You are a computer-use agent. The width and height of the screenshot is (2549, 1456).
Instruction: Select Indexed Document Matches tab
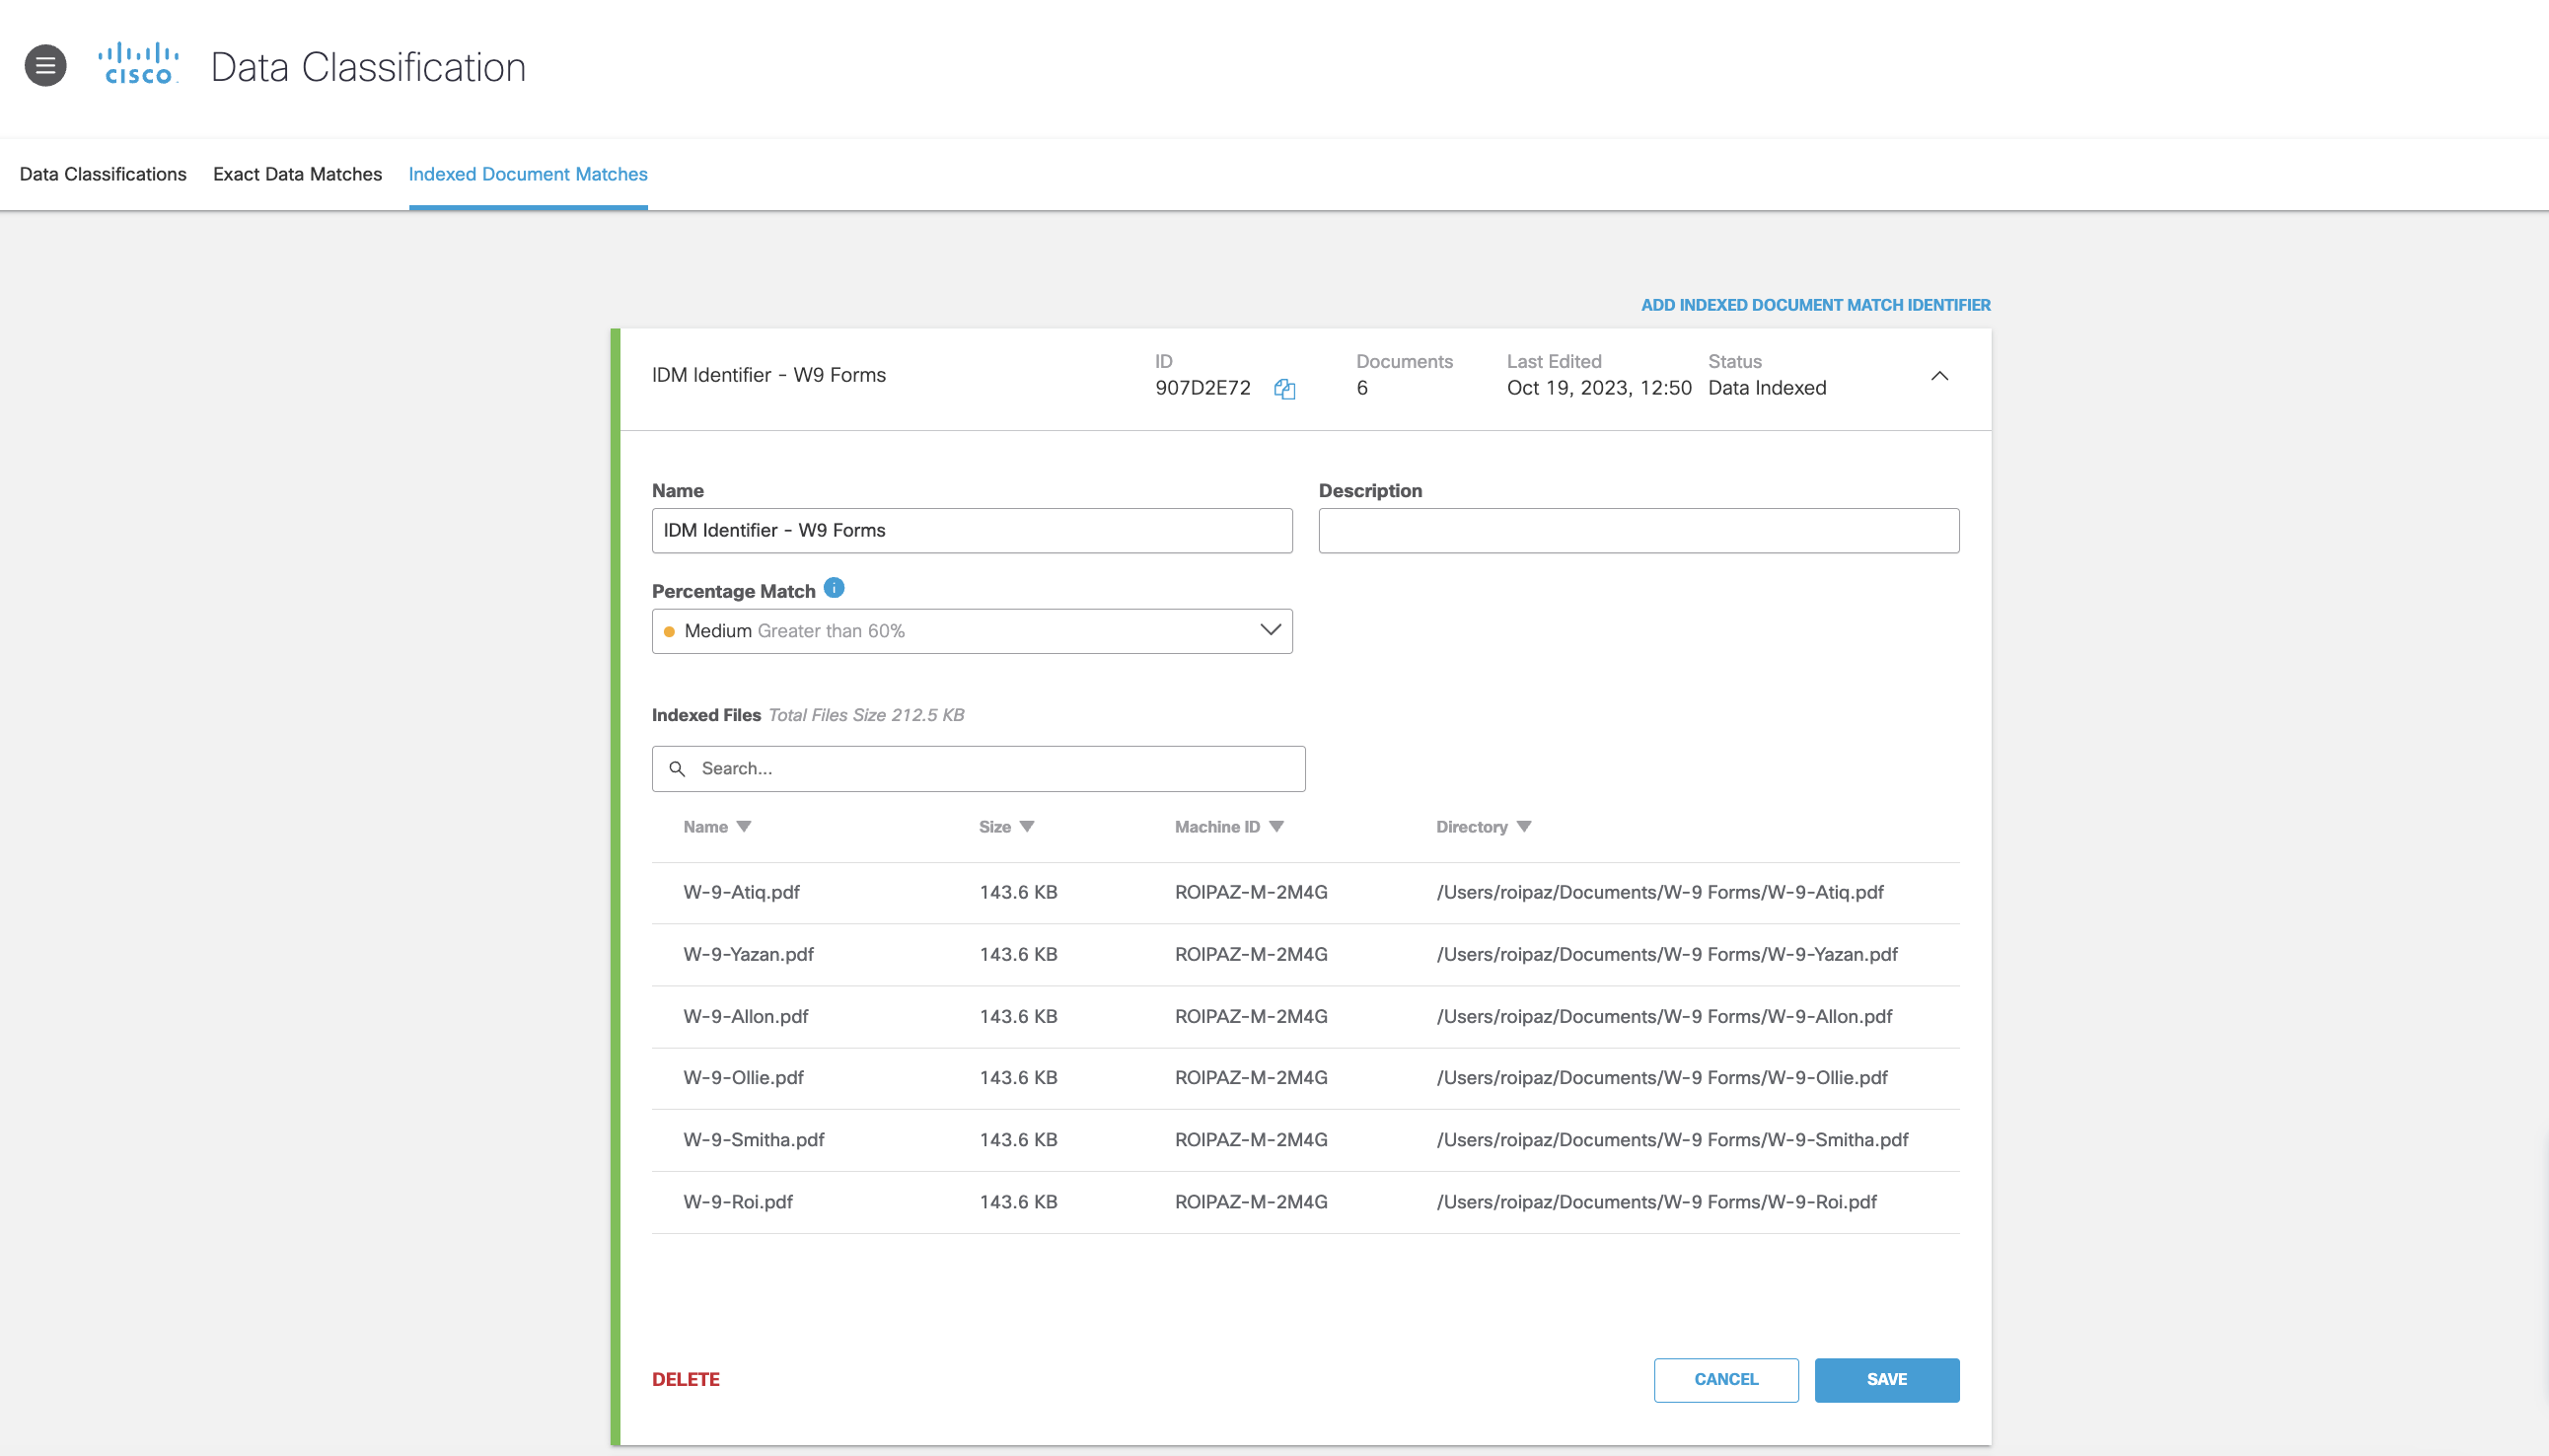528,174
